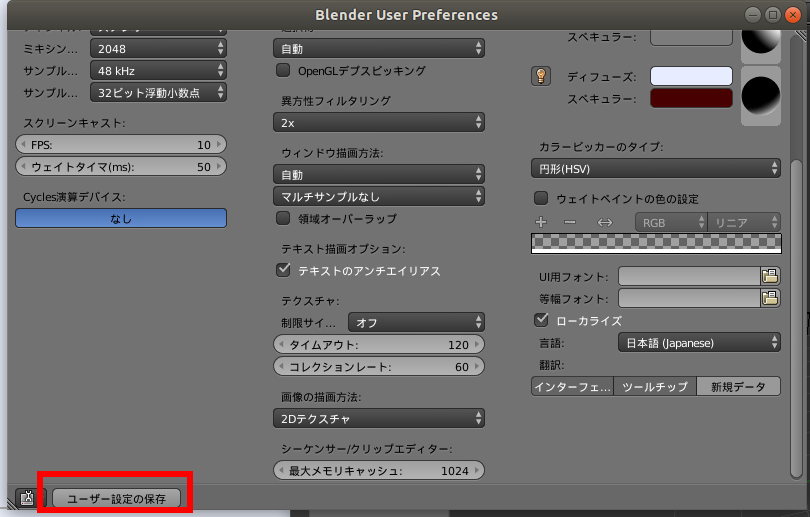This screenshot has width=810, height=517.
Task: Open the ウィンドウ描画方法 自動 dropdown
Action: 379,175
